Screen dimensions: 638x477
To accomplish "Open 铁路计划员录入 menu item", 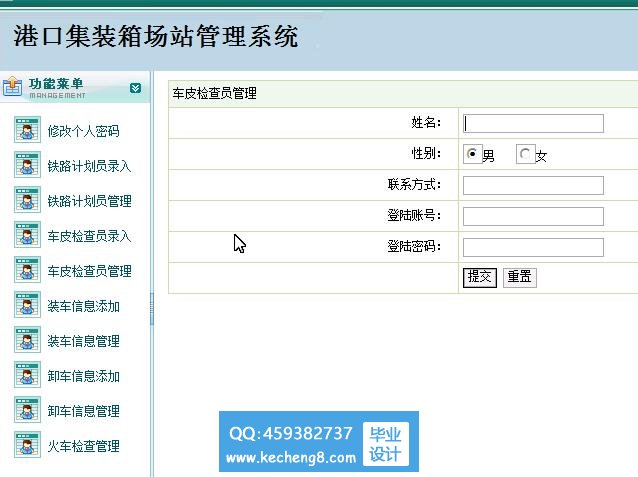I will click(90, 166).
